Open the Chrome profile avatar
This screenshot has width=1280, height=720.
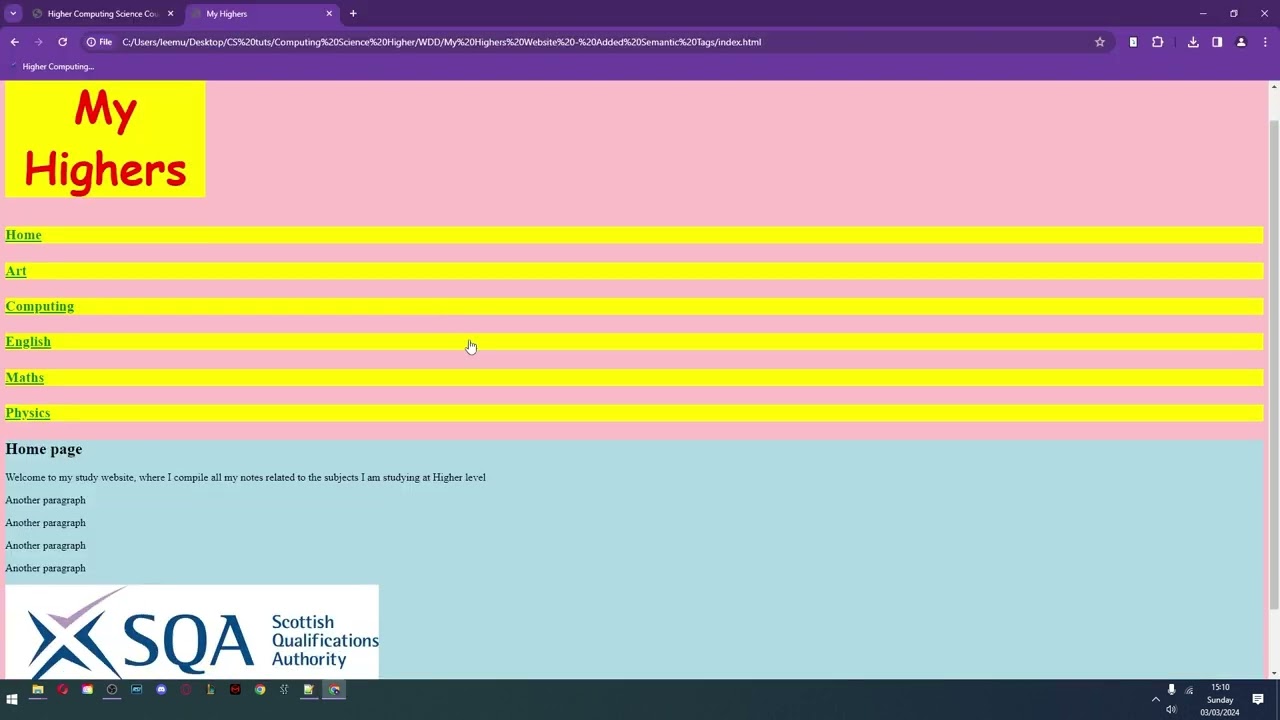1241,42
